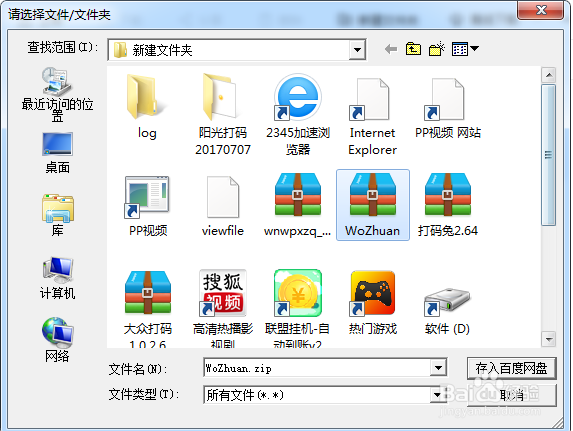The width and height of the screenshot is (573, 431).
Task: Open 网络 in sidebar
Action: pos(57,340)
